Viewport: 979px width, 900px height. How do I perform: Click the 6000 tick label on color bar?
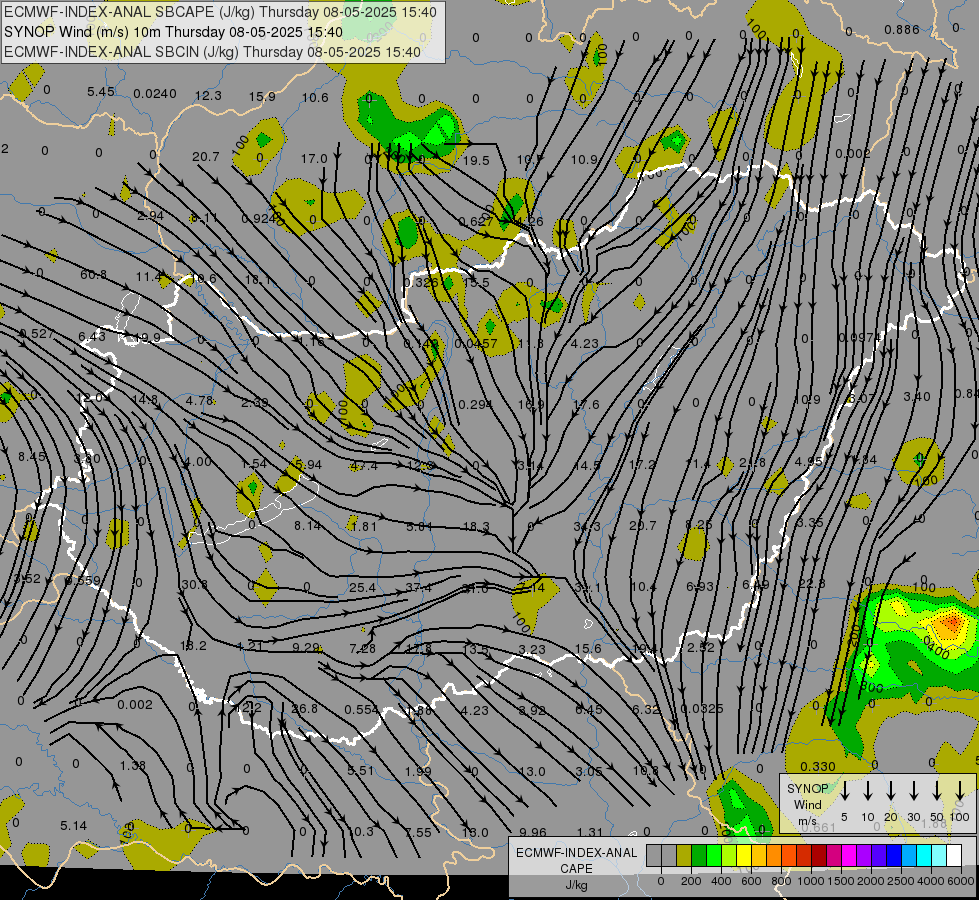(962, 881)
